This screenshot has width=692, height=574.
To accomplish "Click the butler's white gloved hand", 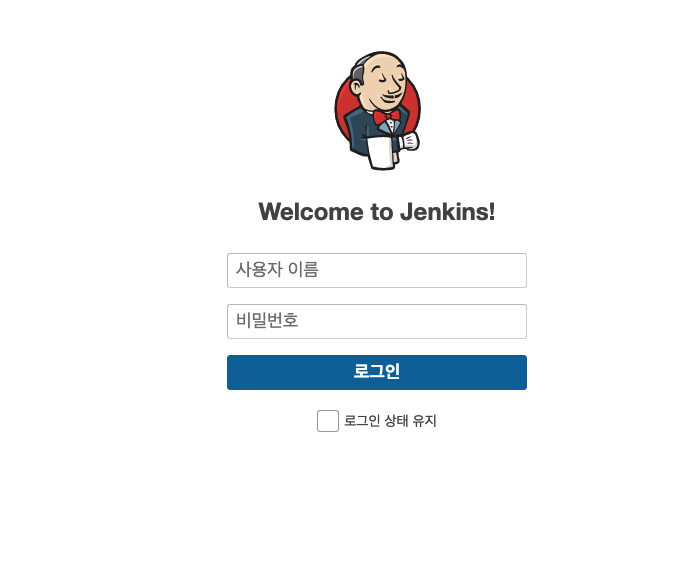I will click(x=409, y=141).
